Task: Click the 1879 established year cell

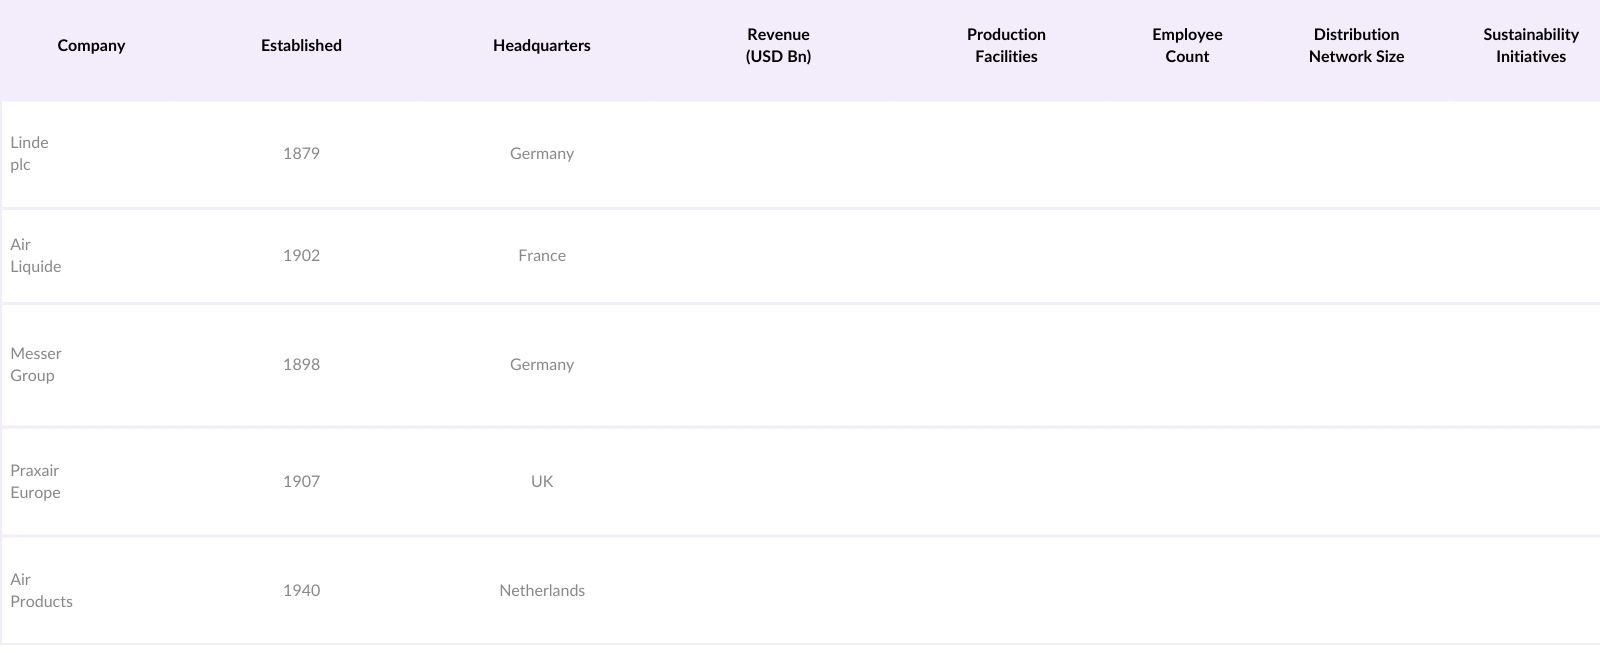Action: (301, 154)
